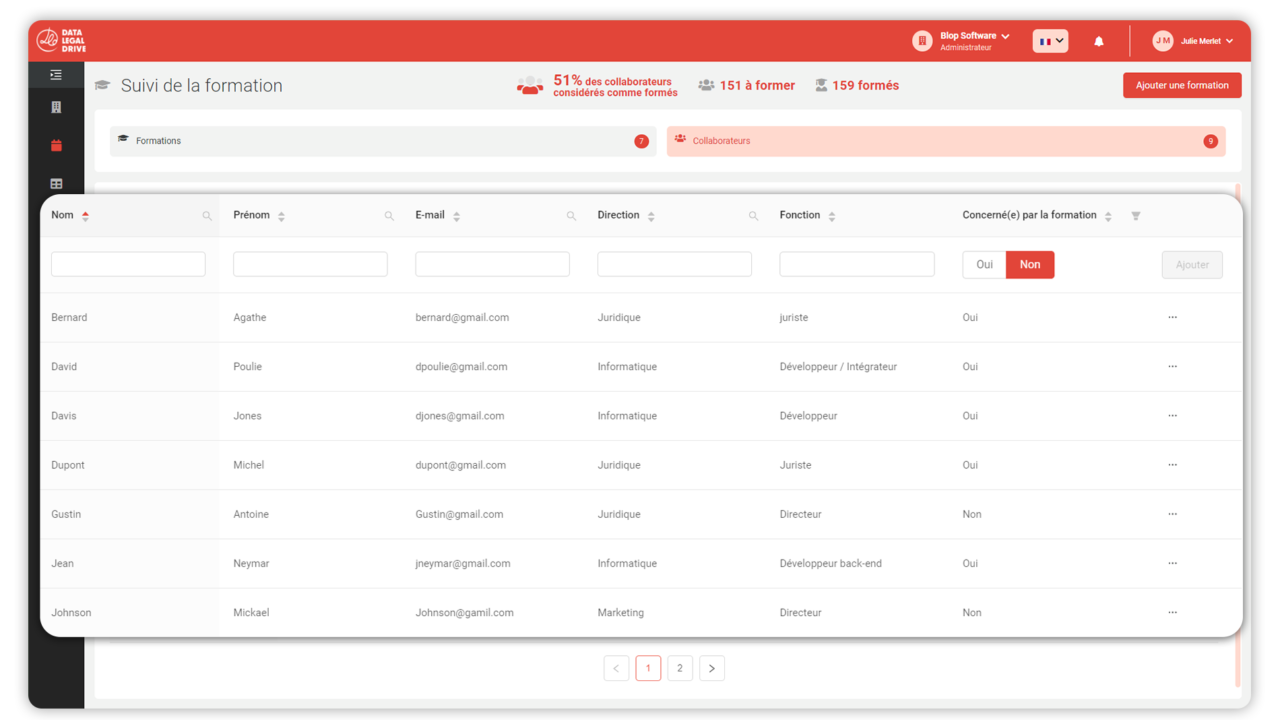Open the three-dot menu for Gustin row
1280x720 pixels.
point(1172,513)
